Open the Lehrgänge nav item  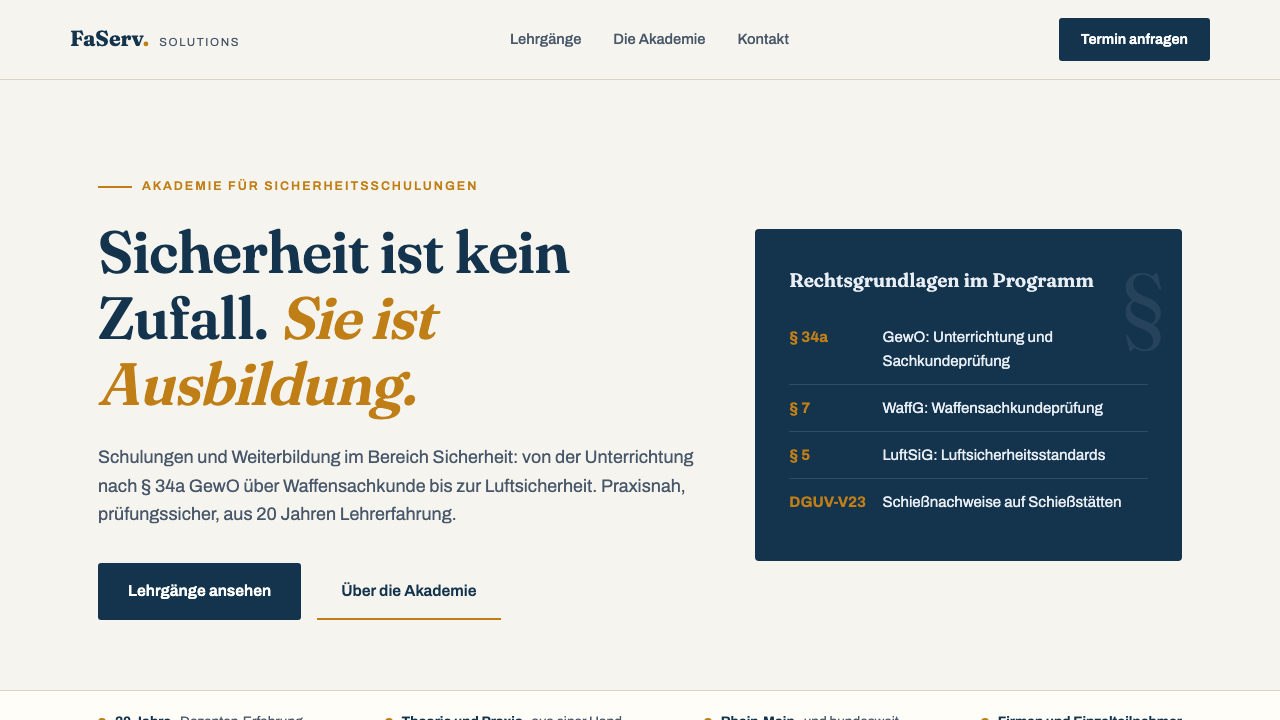(x=545, y=39)
